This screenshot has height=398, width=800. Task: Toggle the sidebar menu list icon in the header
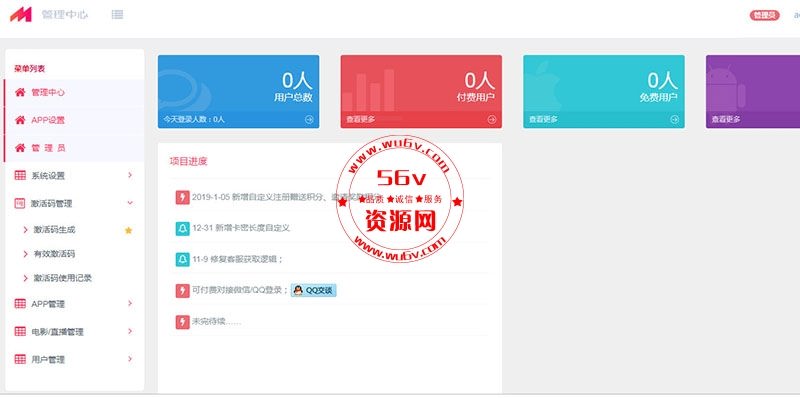point(117,14)
